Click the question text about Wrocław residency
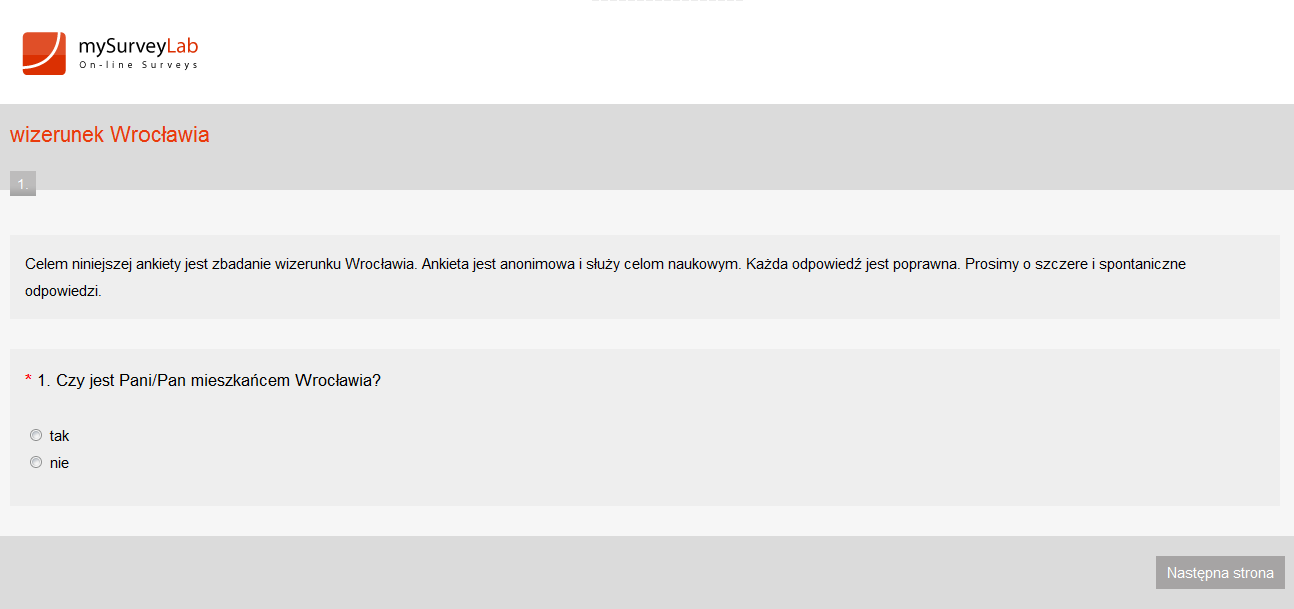 [x=209, y=381]
